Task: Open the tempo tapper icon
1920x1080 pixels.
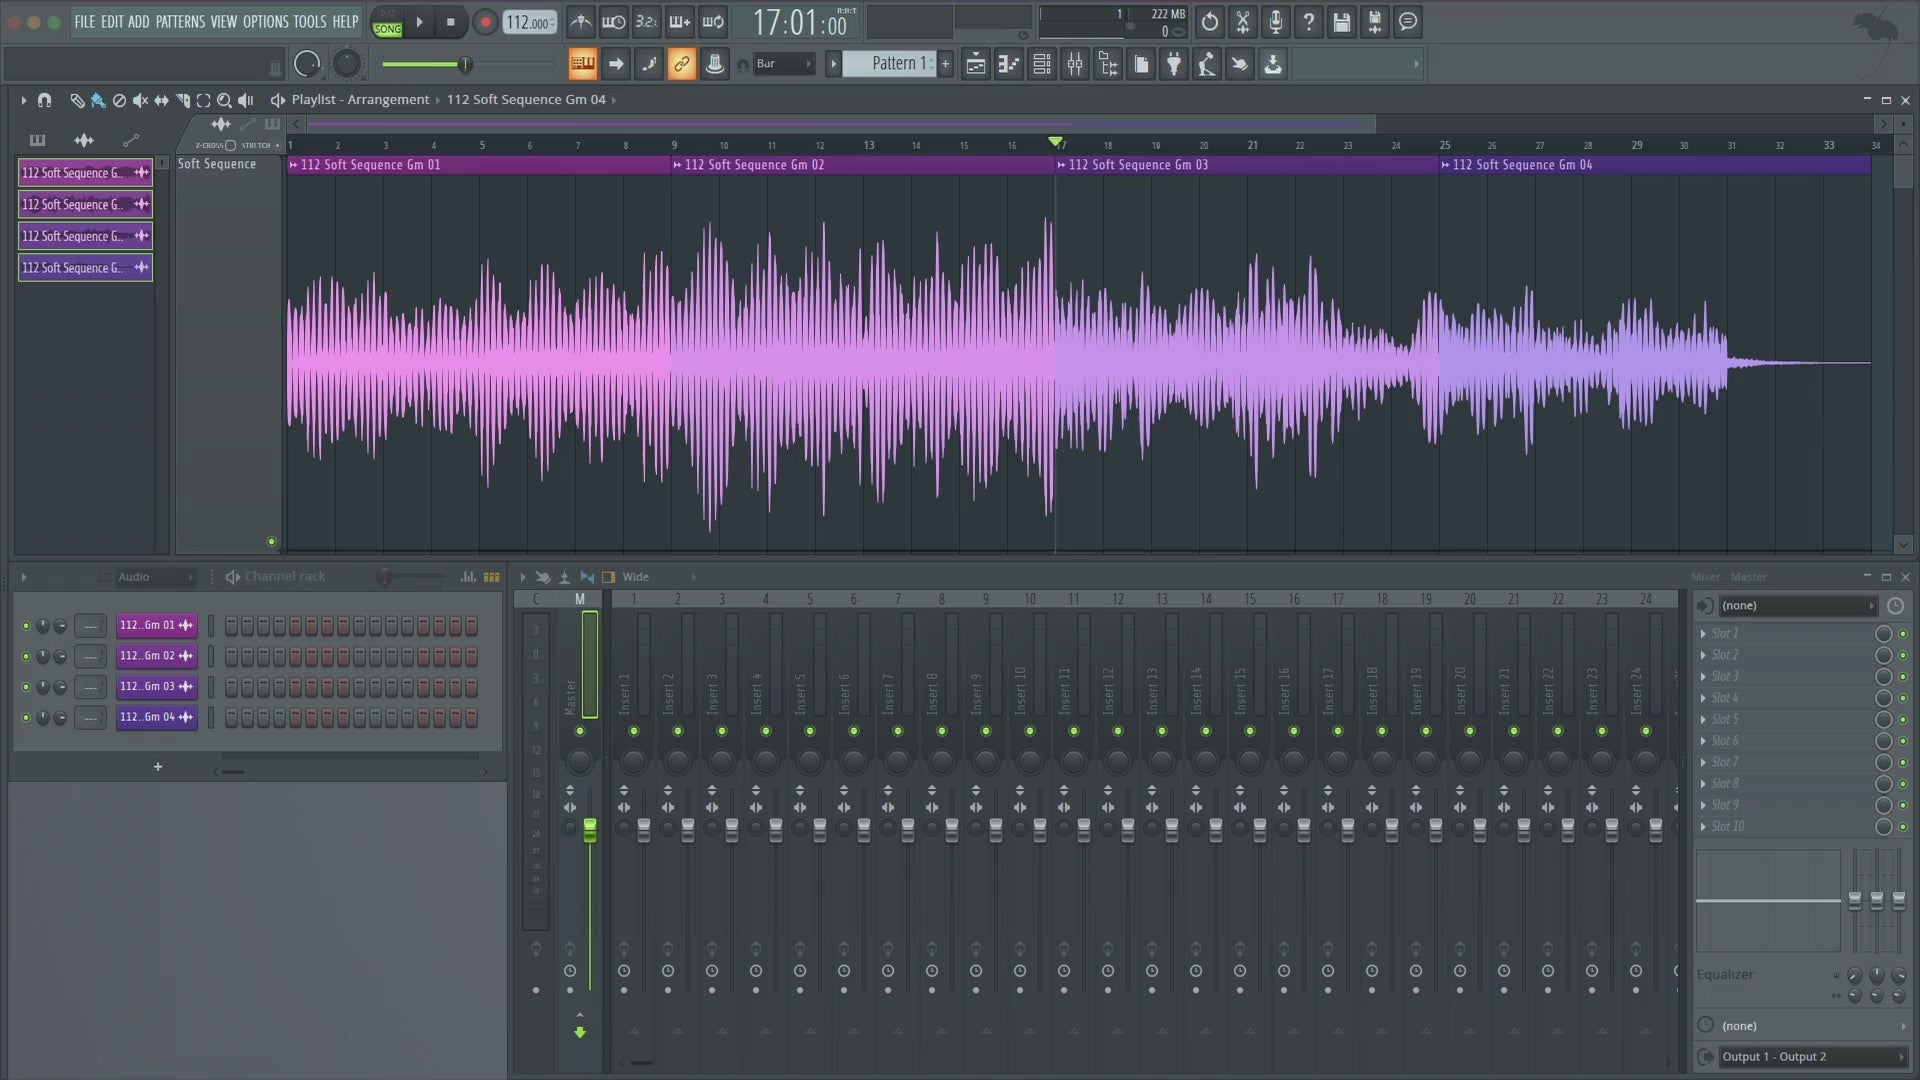Action: (x=1207, y=64)
